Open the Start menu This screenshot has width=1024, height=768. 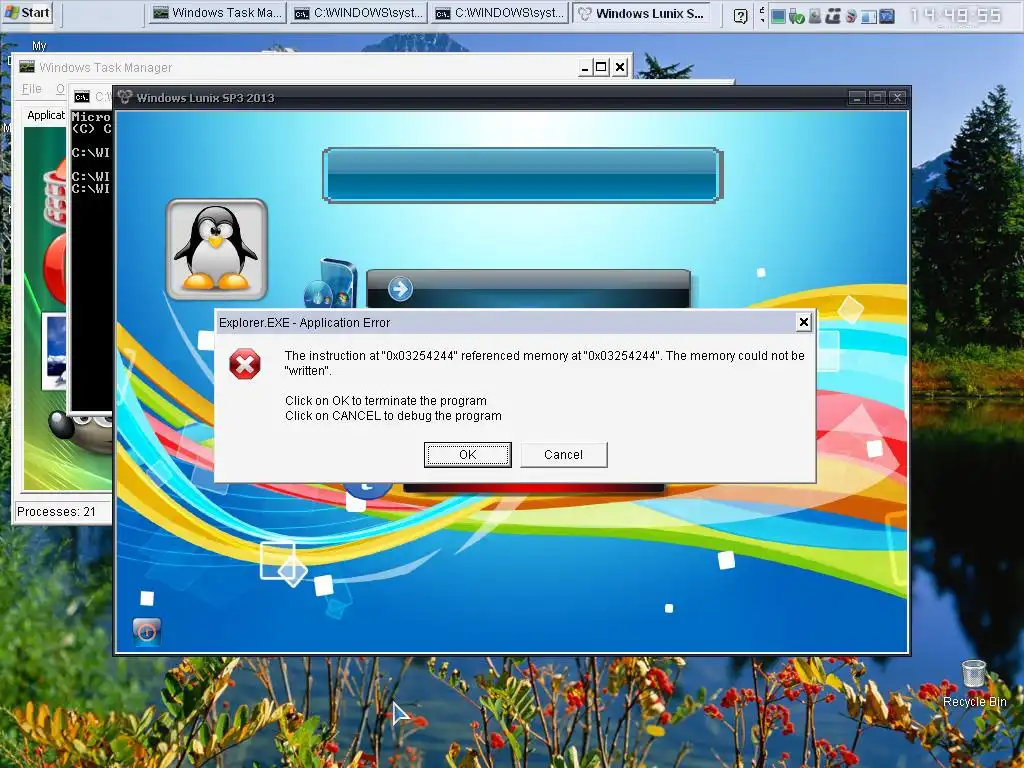click(27, 12)
